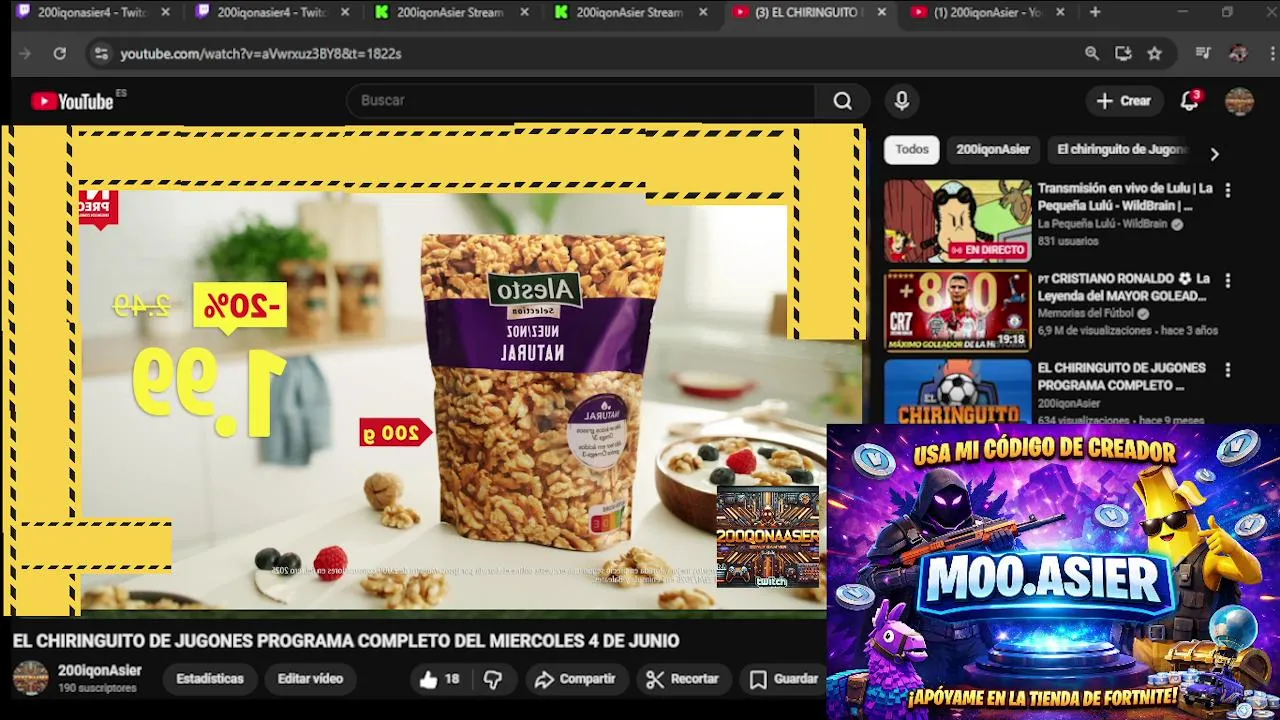Screen dimensions: 1280x720
Task: Open El Chiringuito recommended video thumbnail
Action: pyautogui.click(x=957, y=391)
